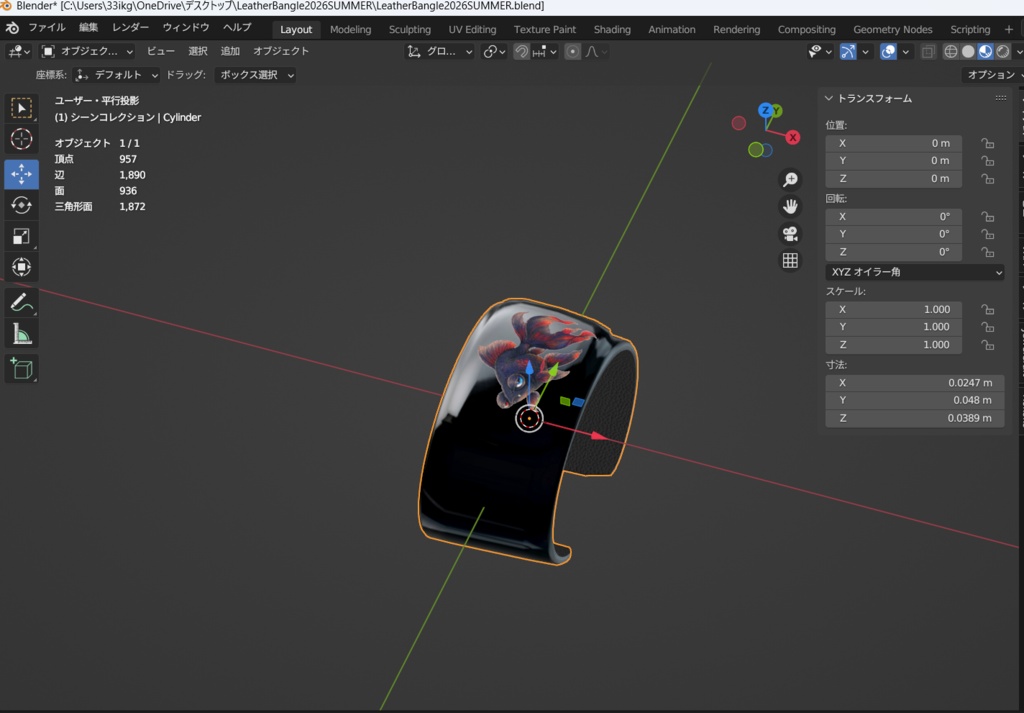Screen dimensions: 1024x713
Task: Select the Transform tool
Action: point(22,266)
